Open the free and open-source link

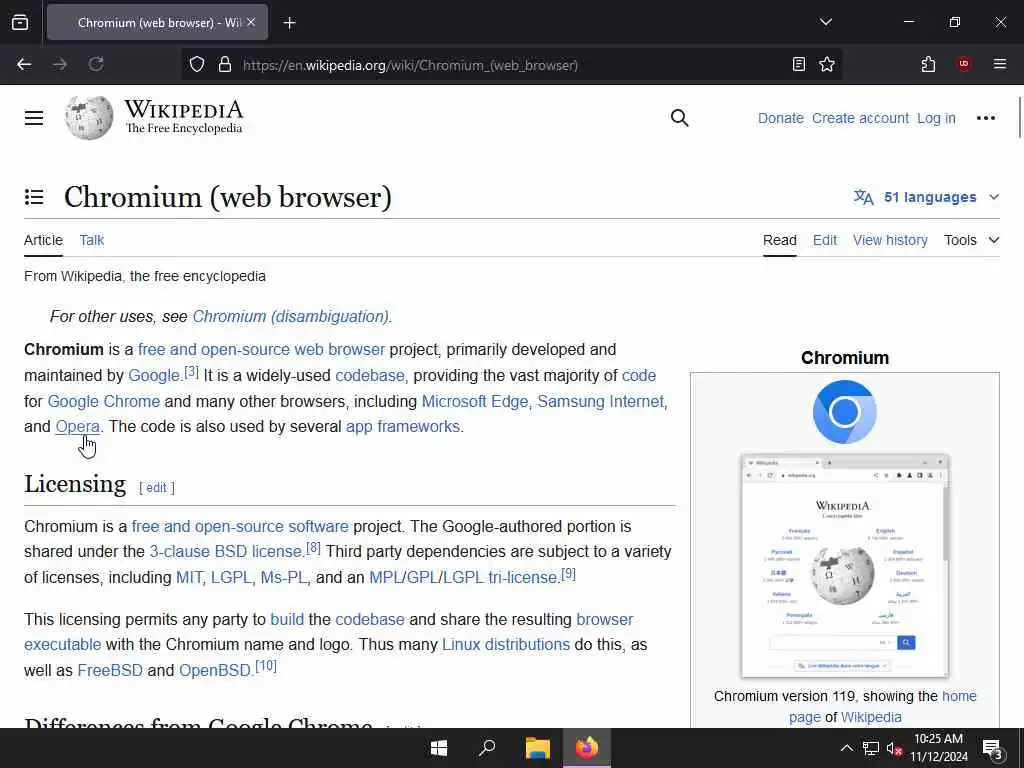pos(214,349)
